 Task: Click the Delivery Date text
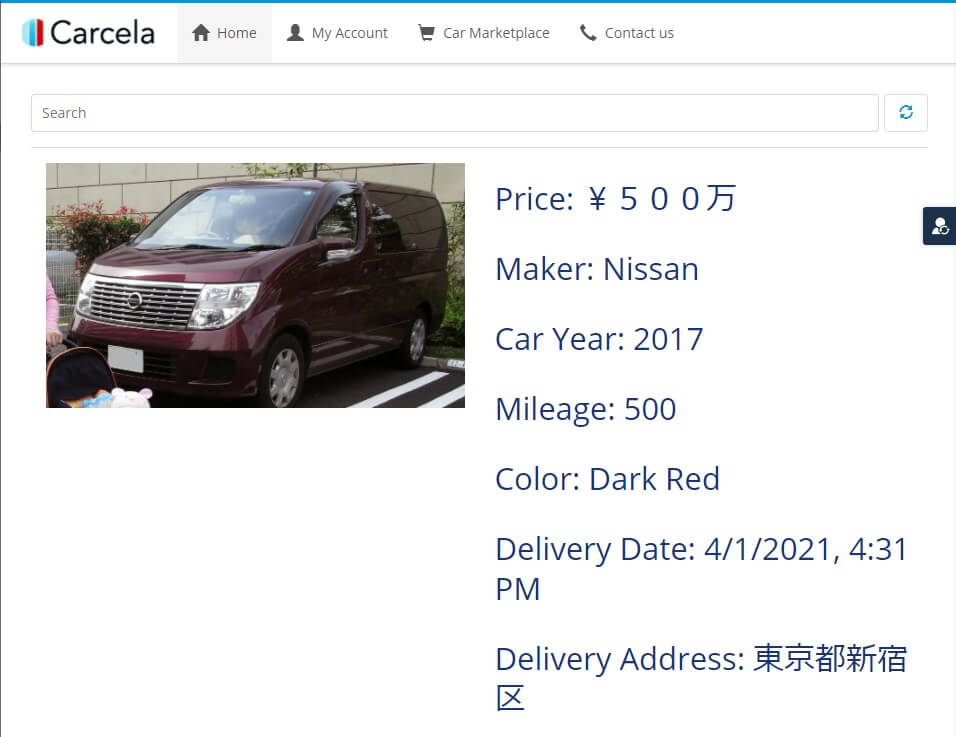click(x=702, y=569)
